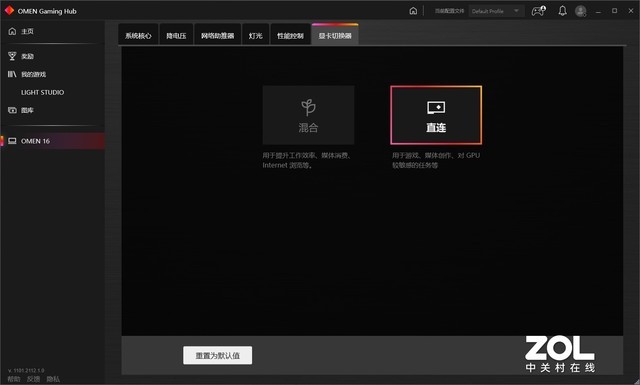Viewport: 640px width, 385px height.
Task: Switch to the 性能控制 tab
Action: coord(290,36)
